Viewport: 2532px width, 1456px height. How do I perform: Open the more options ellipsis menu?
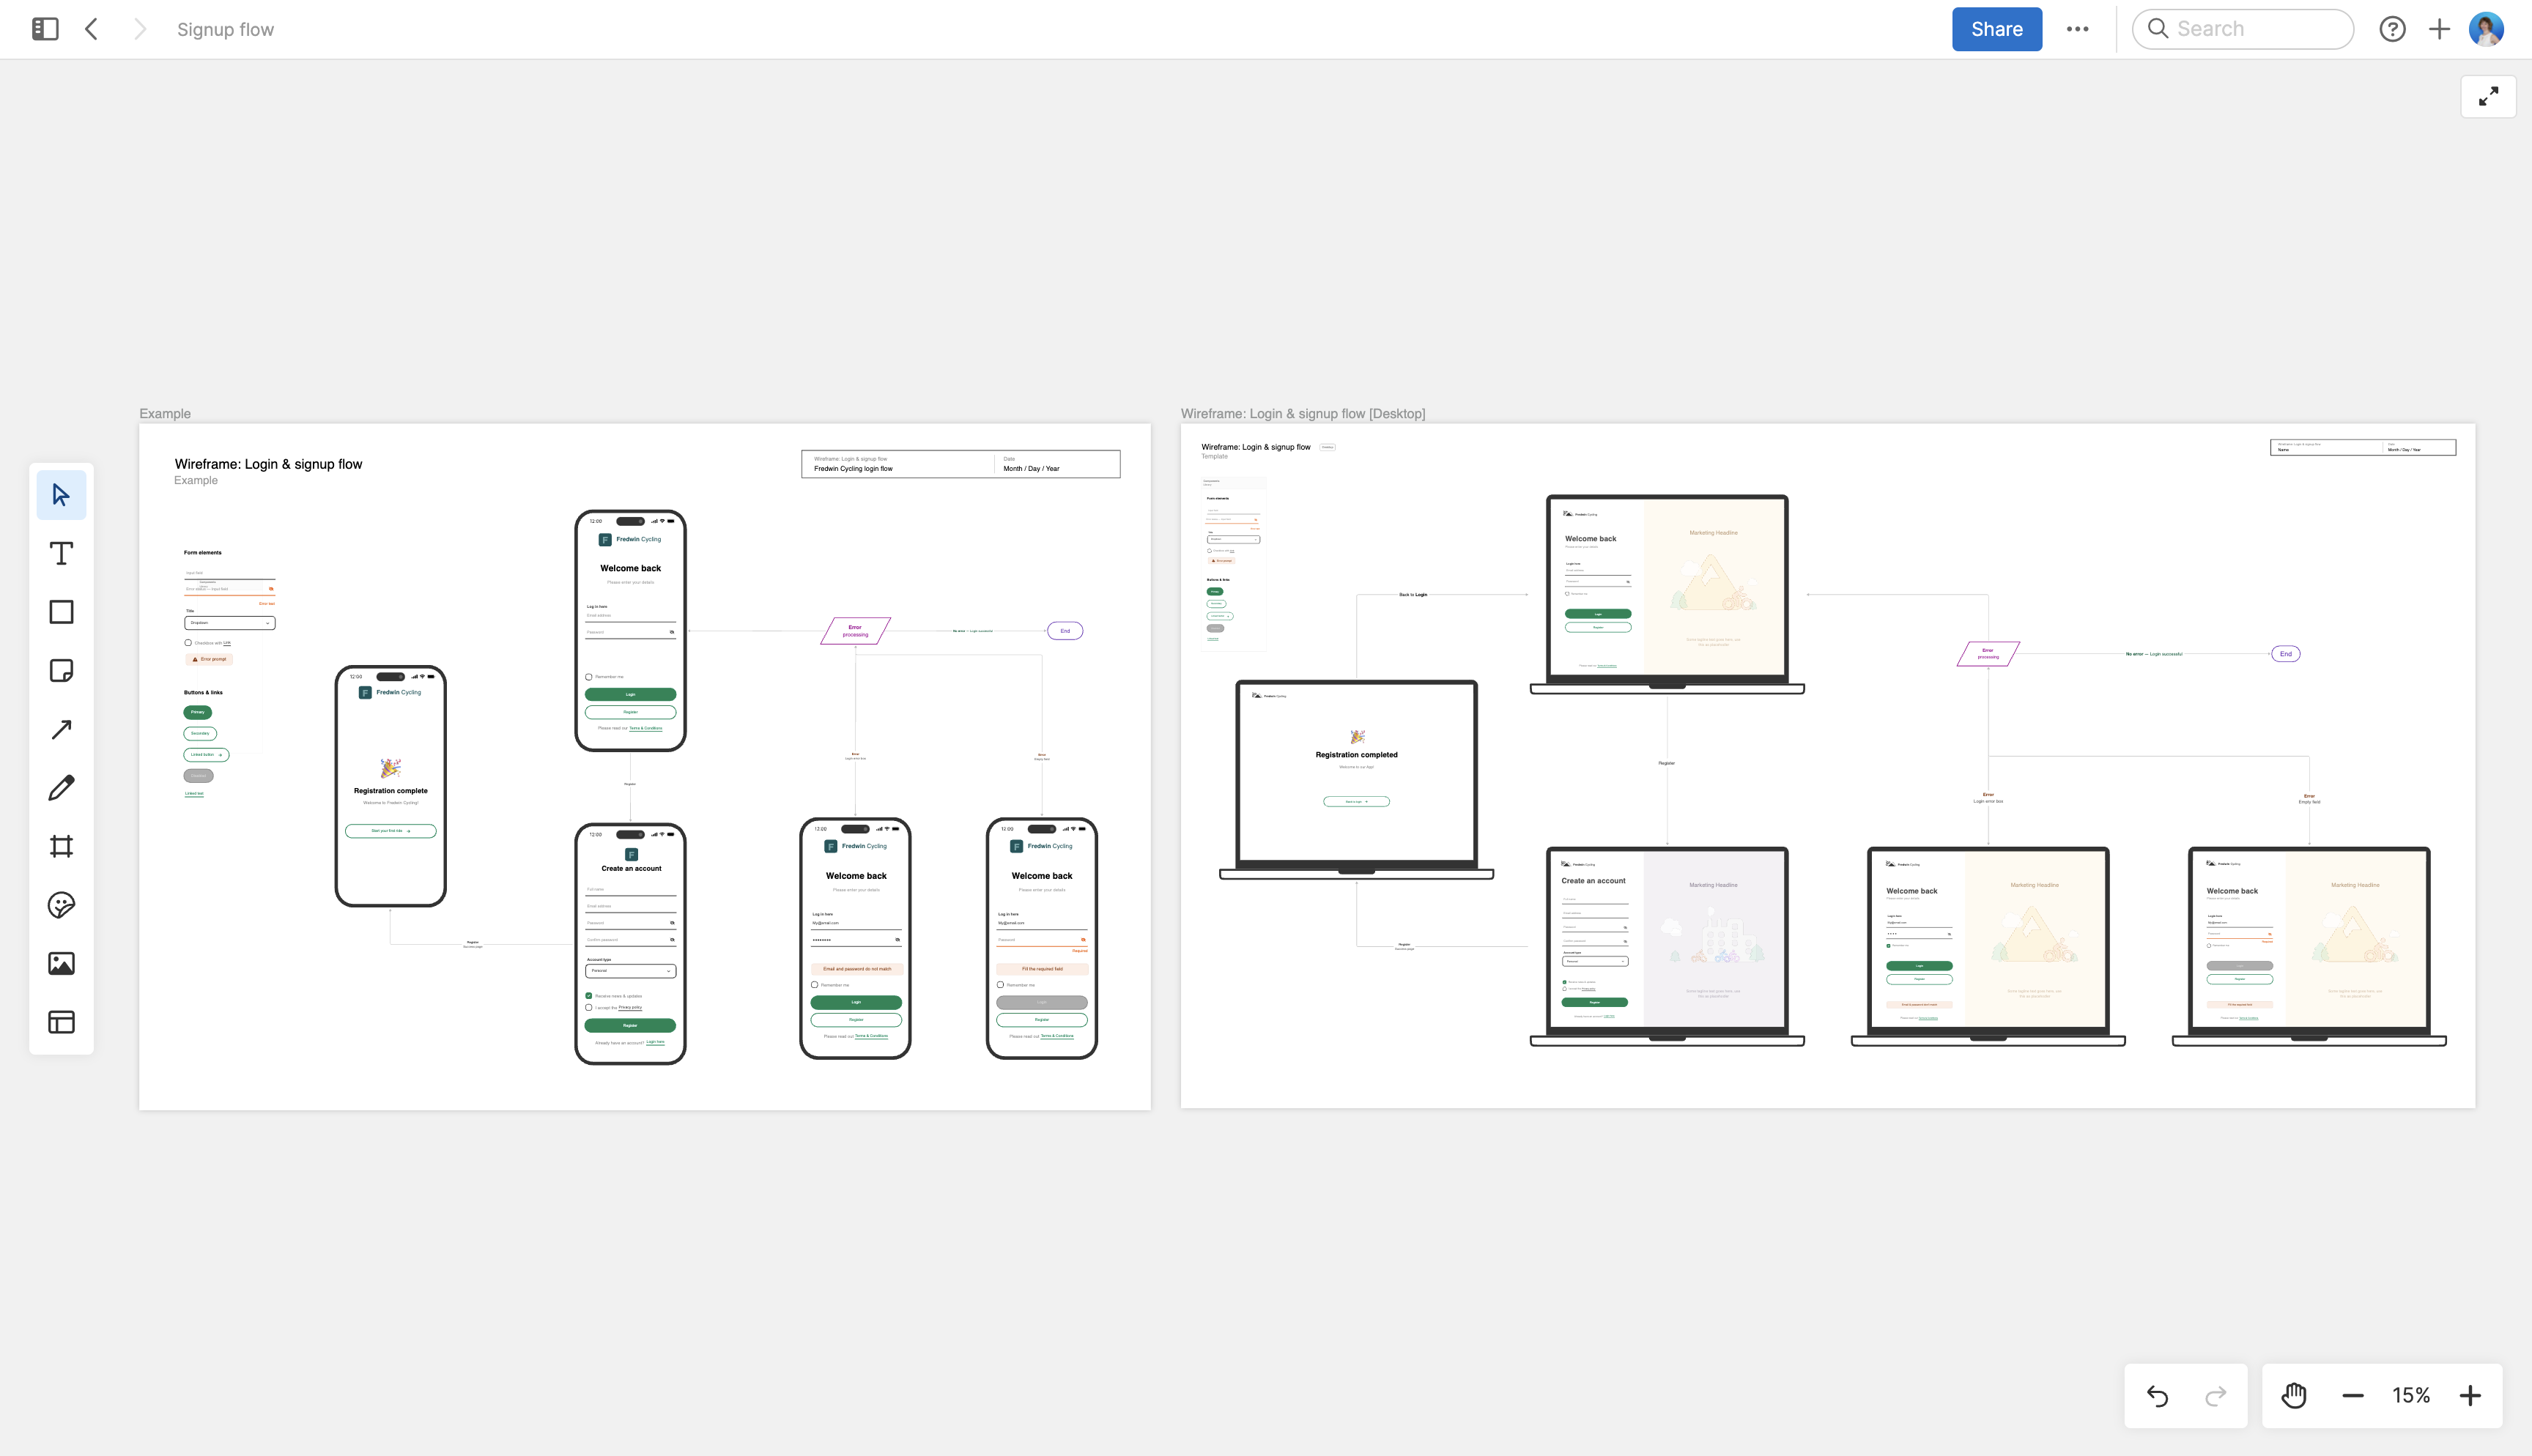(2078, 29)
